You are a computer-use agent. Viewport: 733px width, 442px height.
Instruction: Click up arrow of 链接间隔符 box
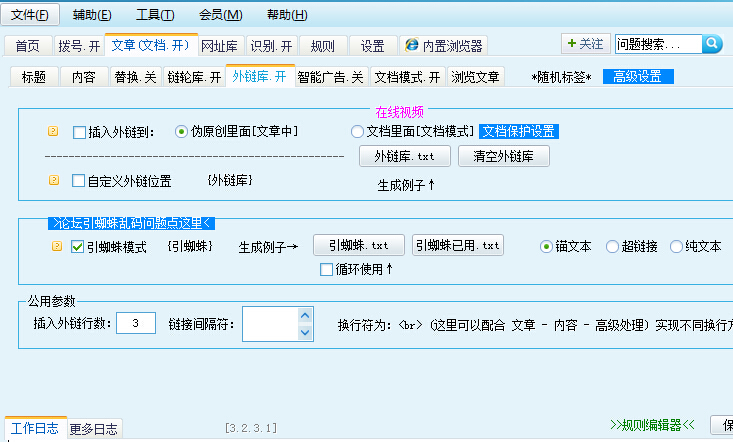(305, 316)
